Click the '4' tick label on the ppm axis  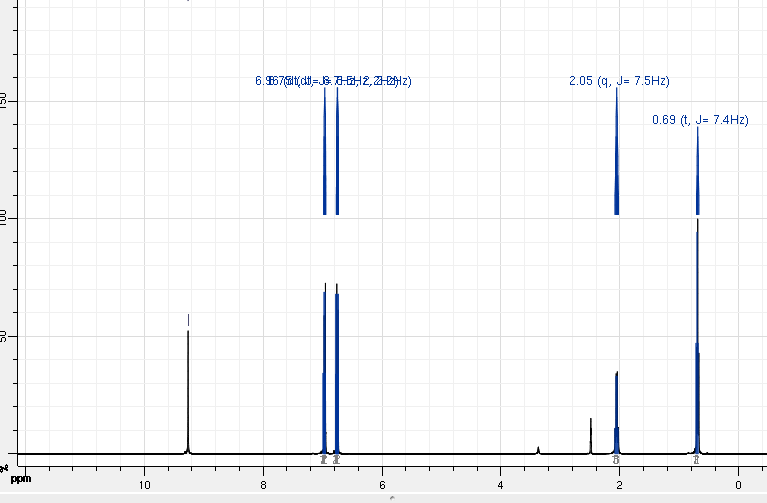coord(500,485)
